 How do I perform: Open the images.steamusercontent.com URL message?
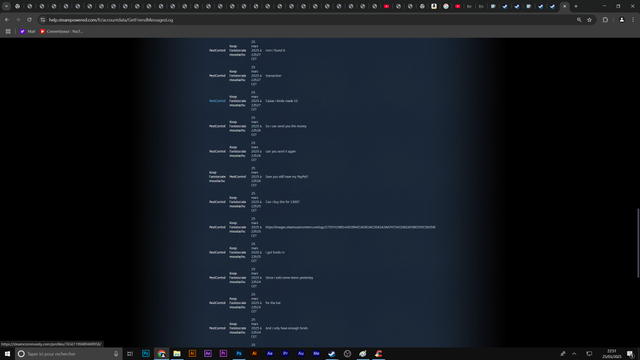pyautogui.click(x=350, y=227)
